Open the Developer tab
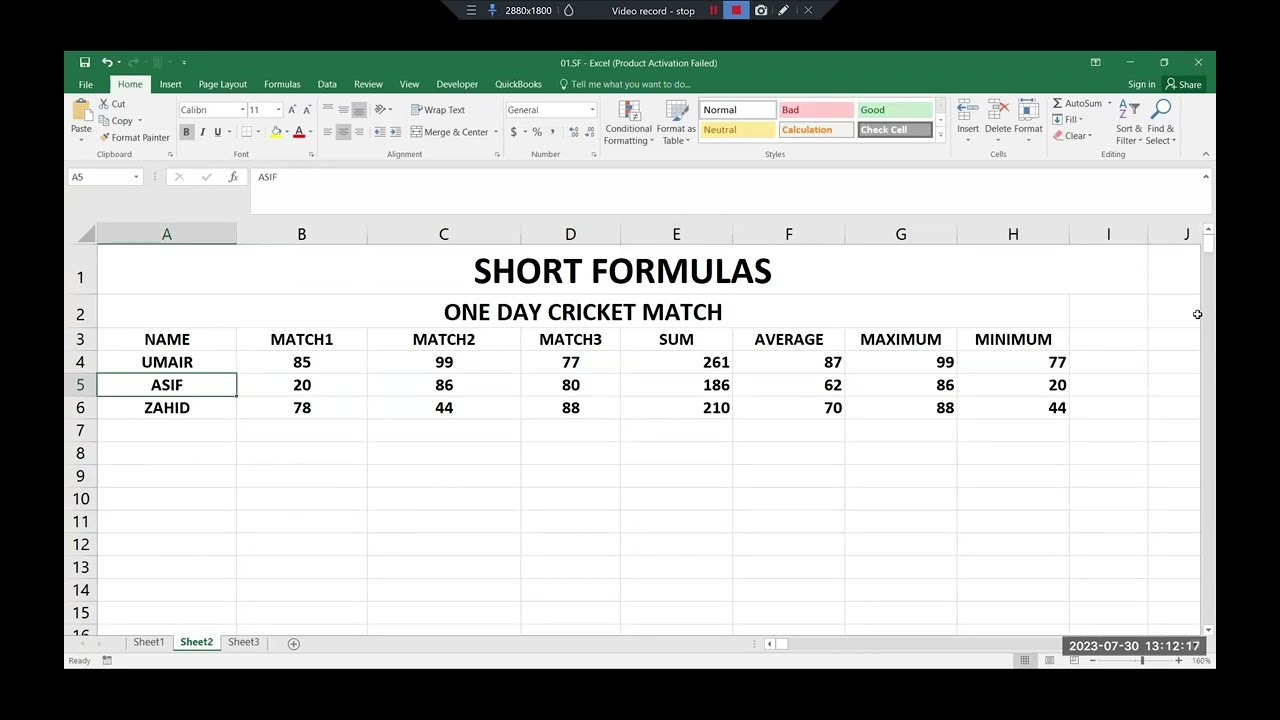This screenshot has height=720, width=1280. coord(457,84)
